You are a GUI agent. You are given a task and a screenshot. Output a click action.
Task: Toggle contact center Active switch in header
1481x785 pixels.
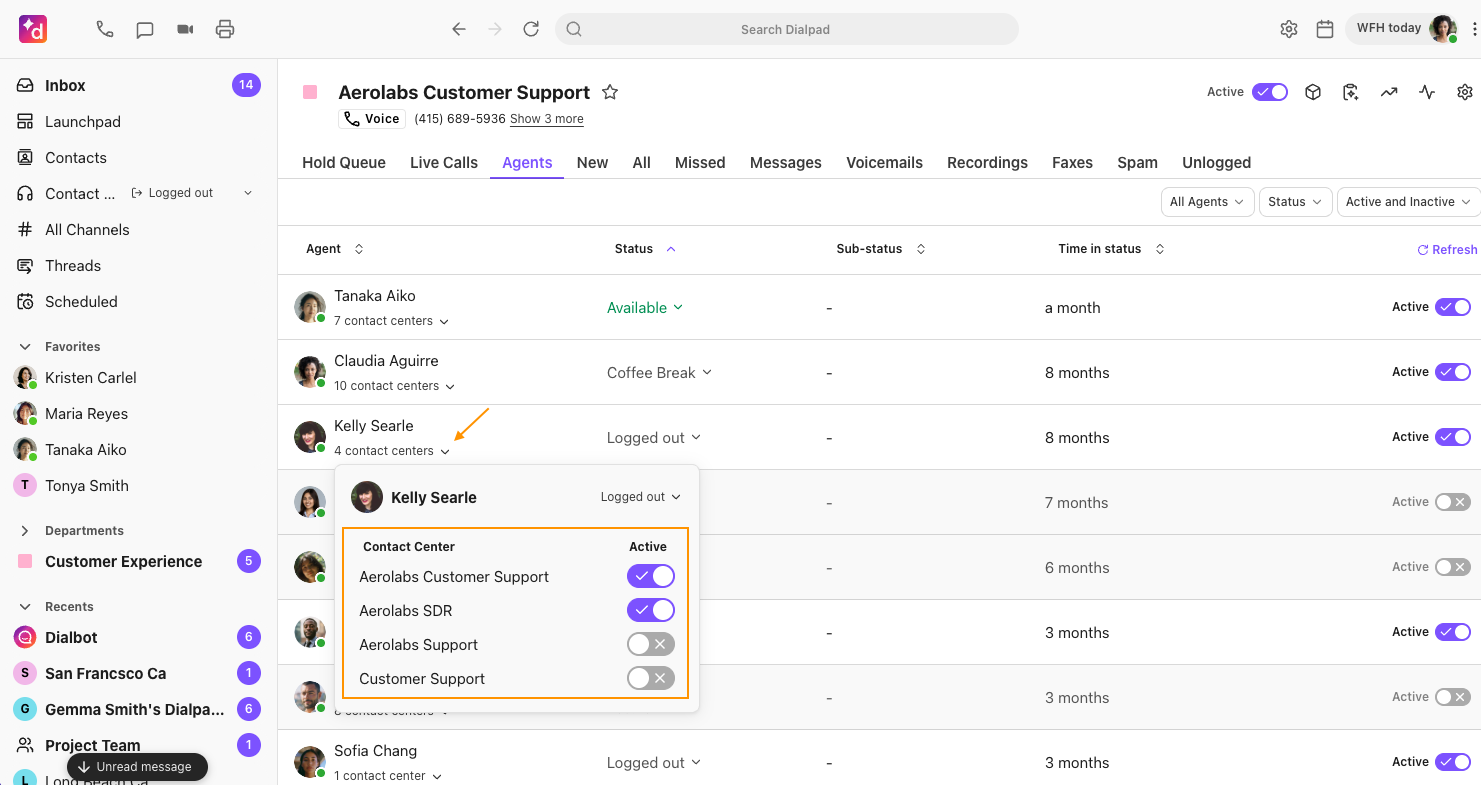tap(1270, 92)
